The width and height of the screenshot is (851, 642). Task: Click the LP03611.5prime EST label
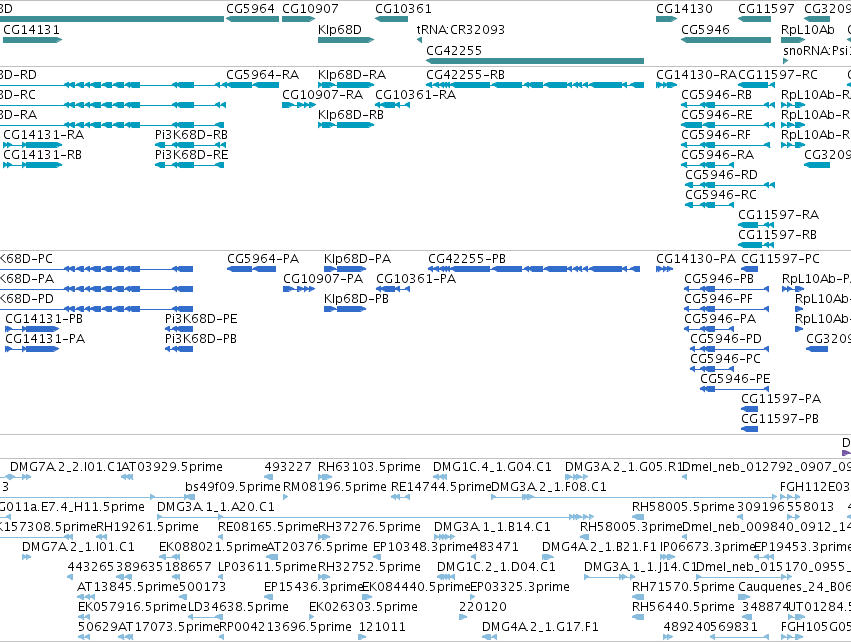point(267,567)
